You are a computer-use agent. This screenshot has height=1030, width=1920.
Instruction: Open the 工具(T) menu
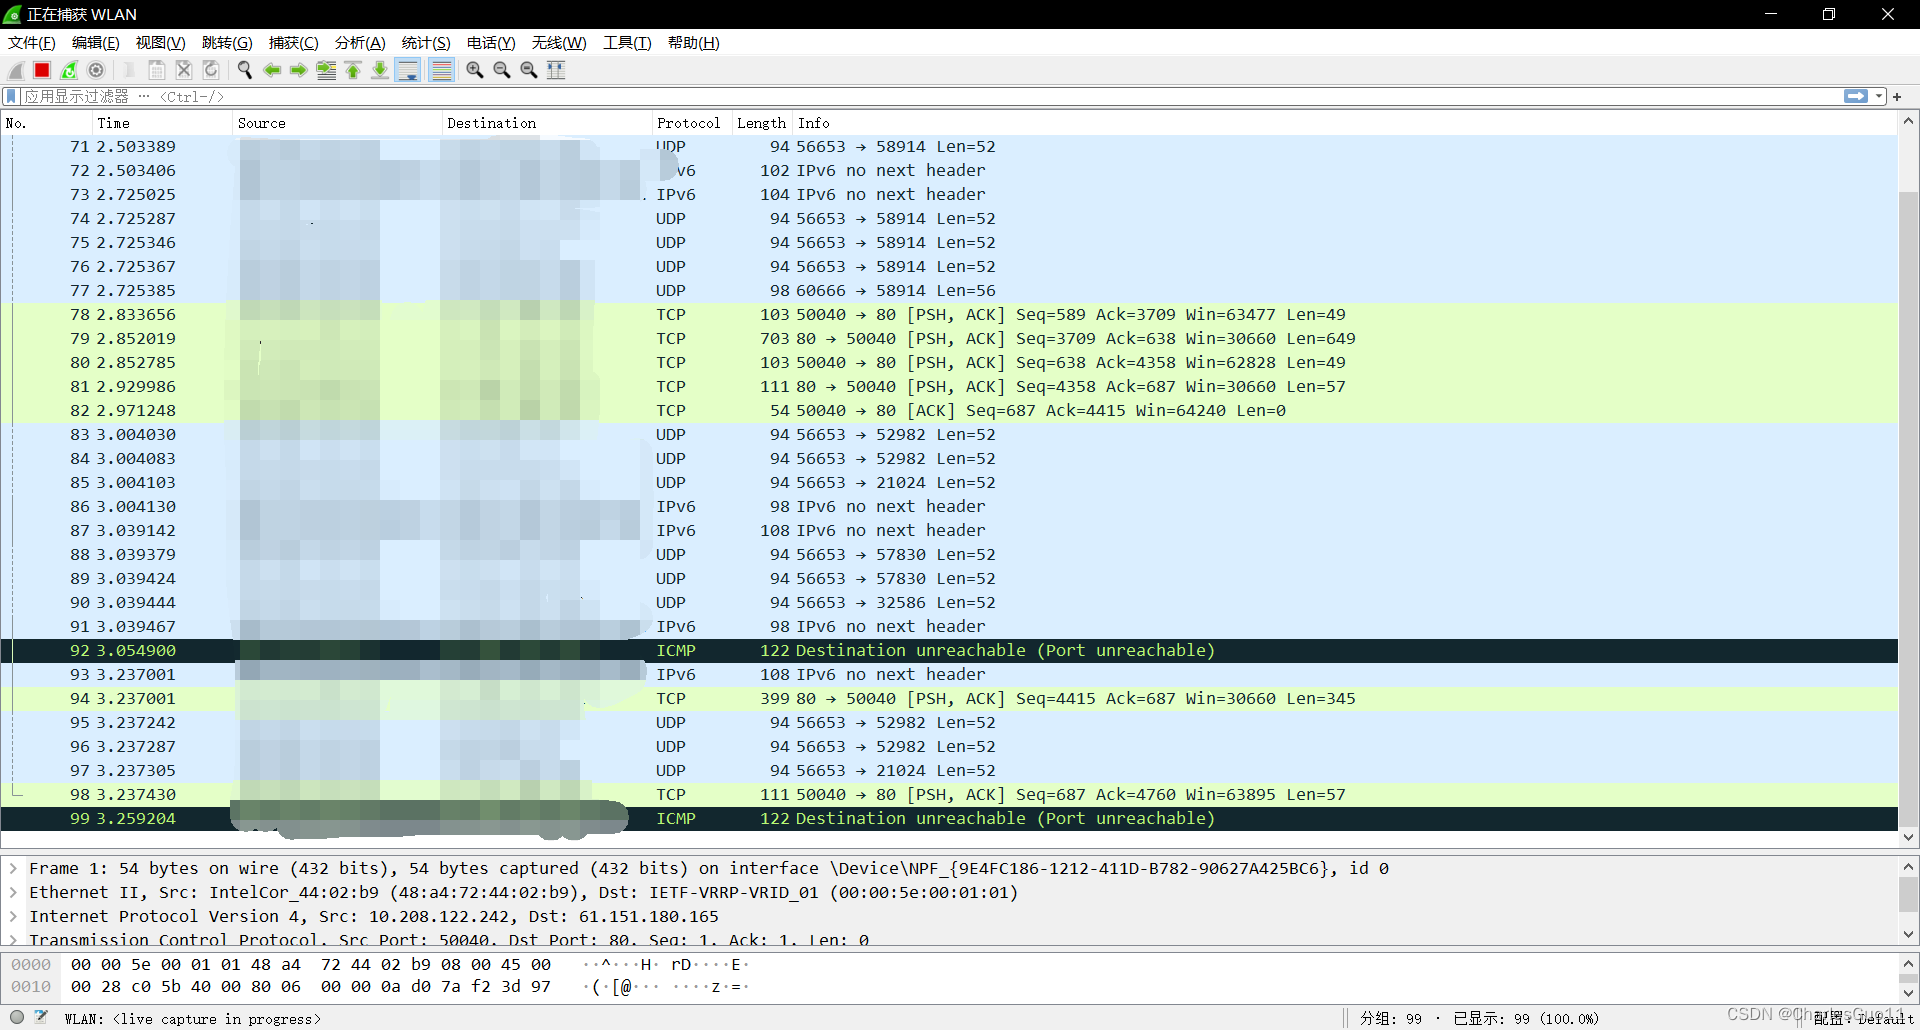pos(627,43)
